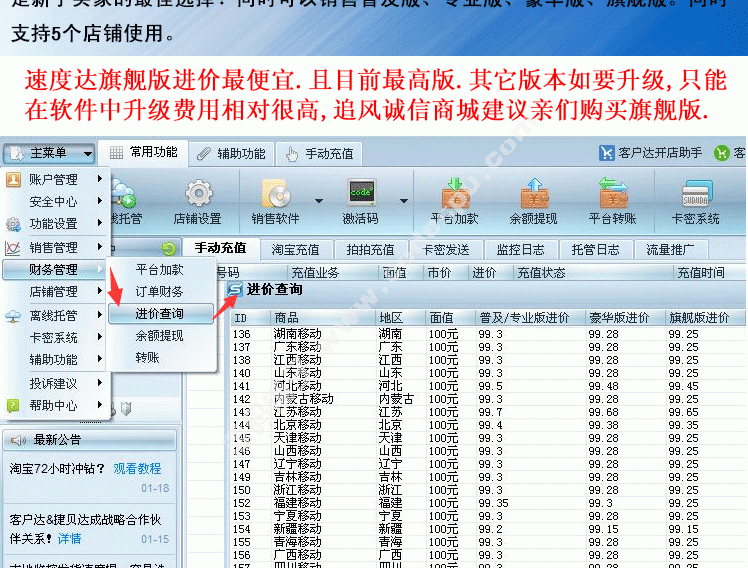This screenshot has height=568, width=748.
Task: Select the 平台转账 toolbar icon
Action: coord(613,193)
